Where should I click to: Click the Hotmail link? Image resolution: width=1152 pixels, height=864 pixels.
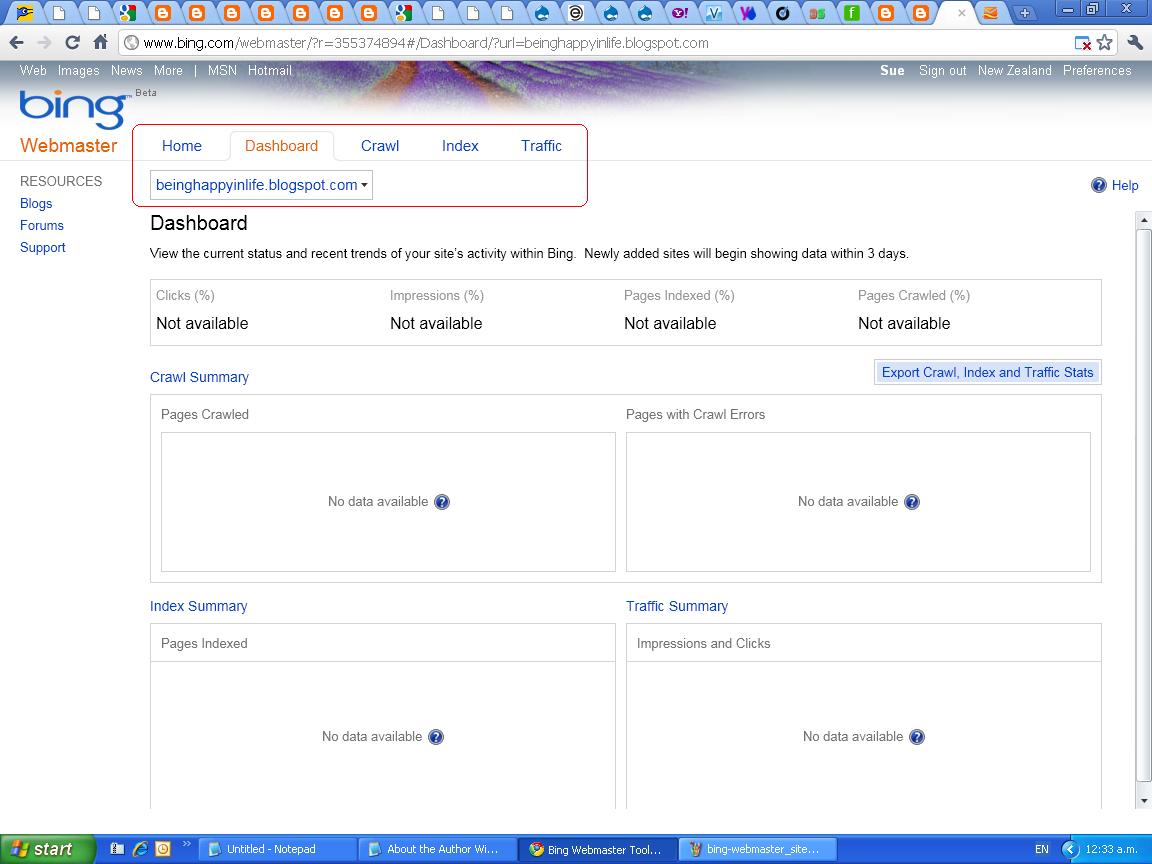pyautogui.click(x=270, y=71)
